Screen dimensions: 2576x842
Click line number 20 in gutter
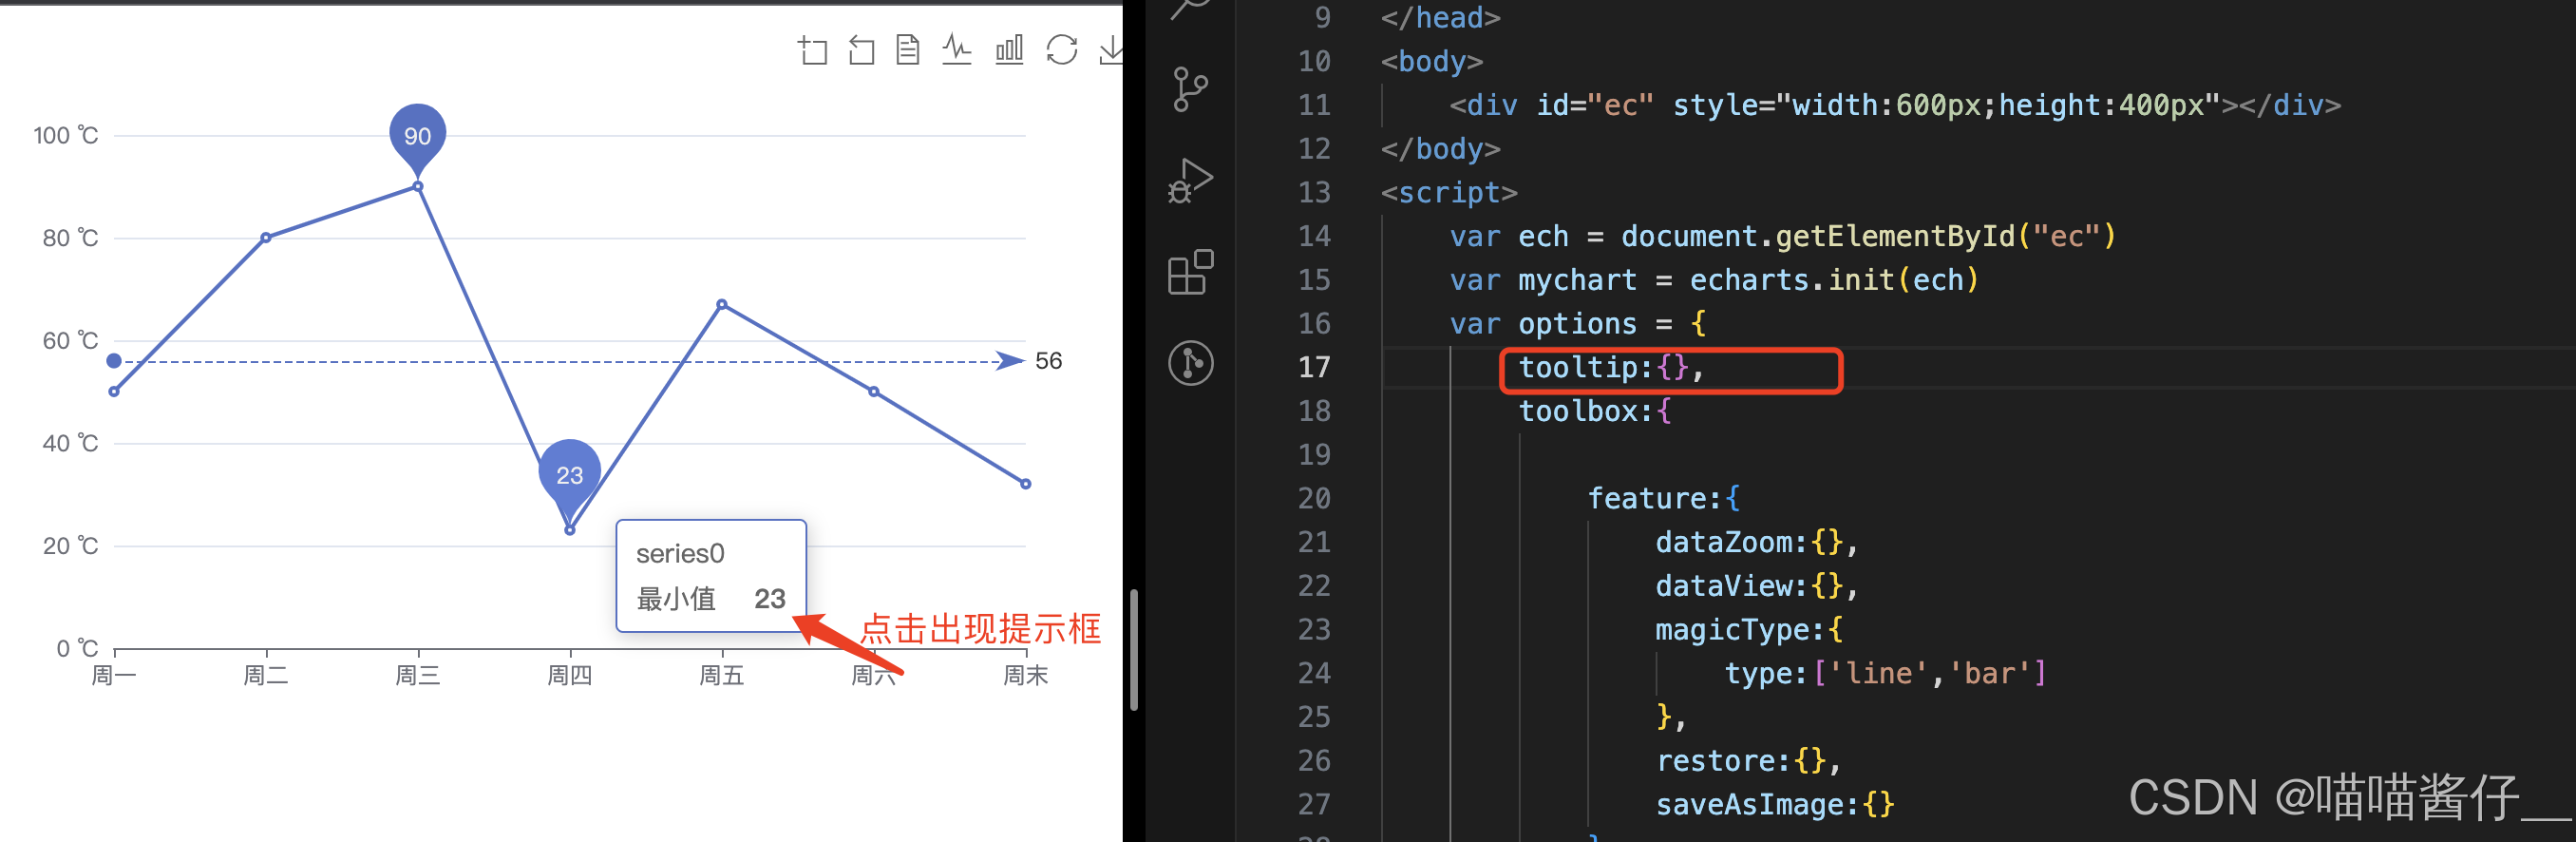click(1314, 498)
